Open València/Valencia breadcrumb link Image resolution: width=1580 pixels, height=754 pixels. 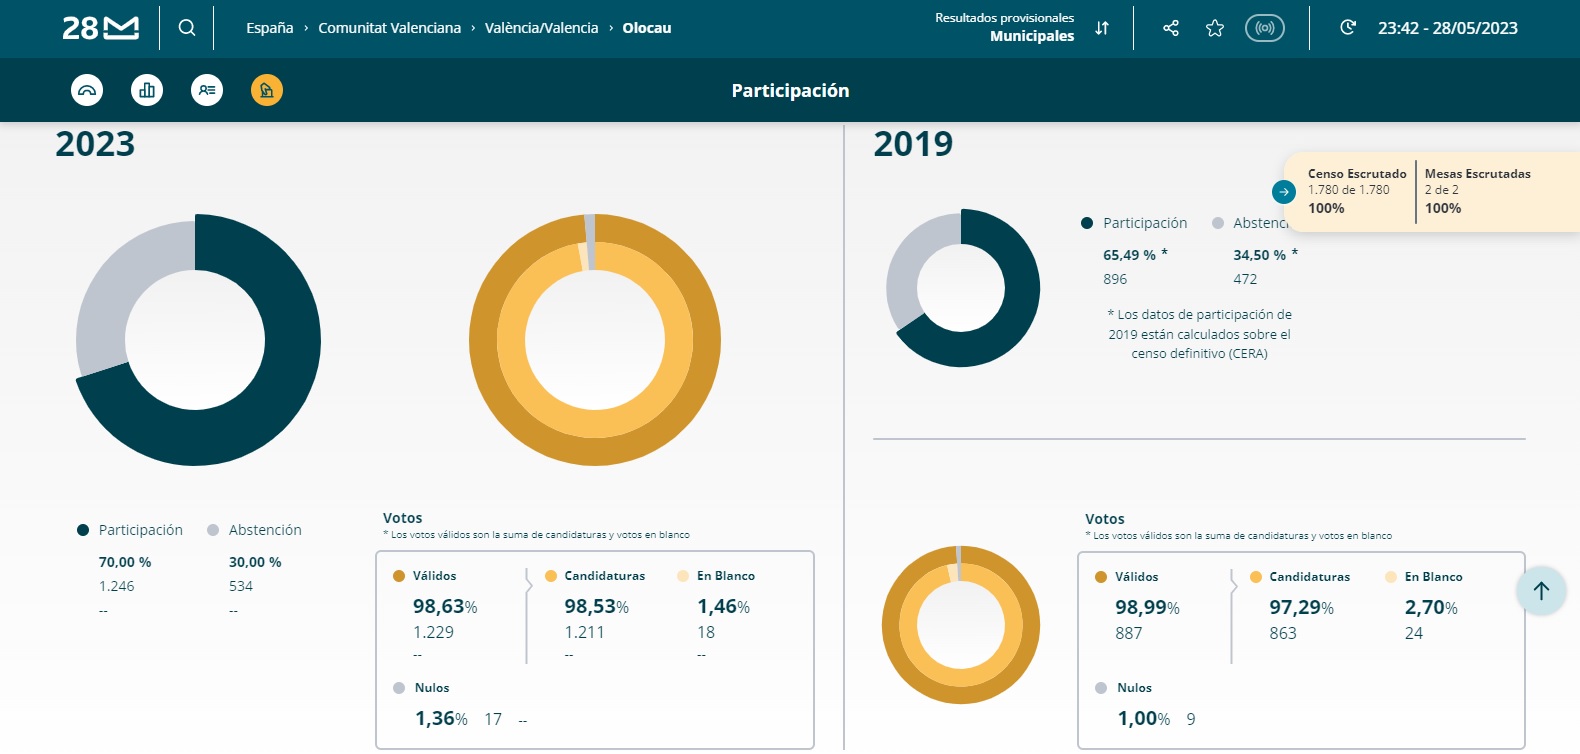[x=541, y=28]
